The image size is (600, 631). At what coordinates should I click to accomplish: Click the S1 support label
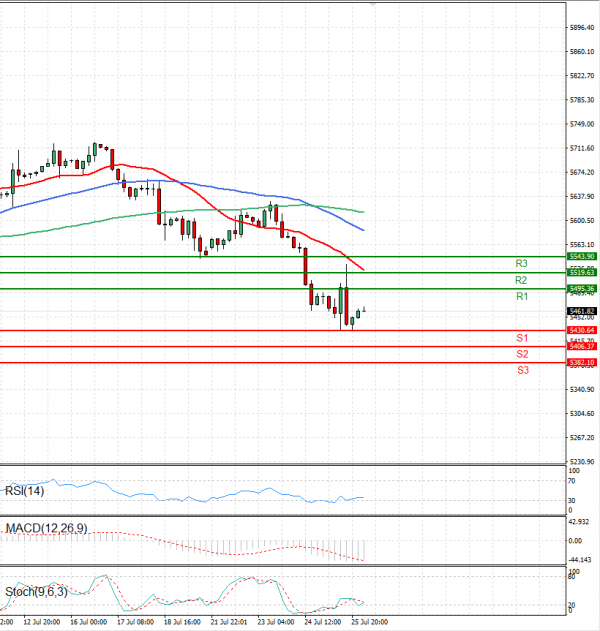(x=522, y=338)
